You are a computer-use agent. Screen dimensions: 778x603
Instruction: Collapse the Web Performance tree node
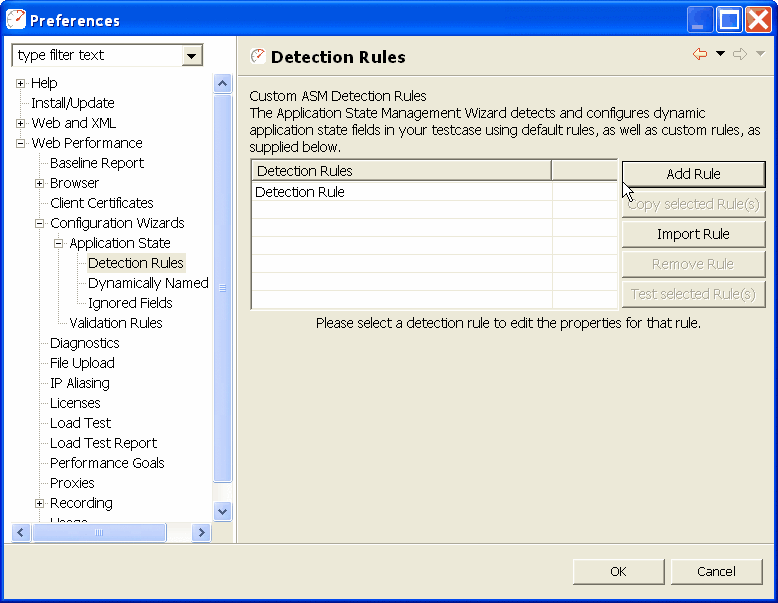point(20,143)
